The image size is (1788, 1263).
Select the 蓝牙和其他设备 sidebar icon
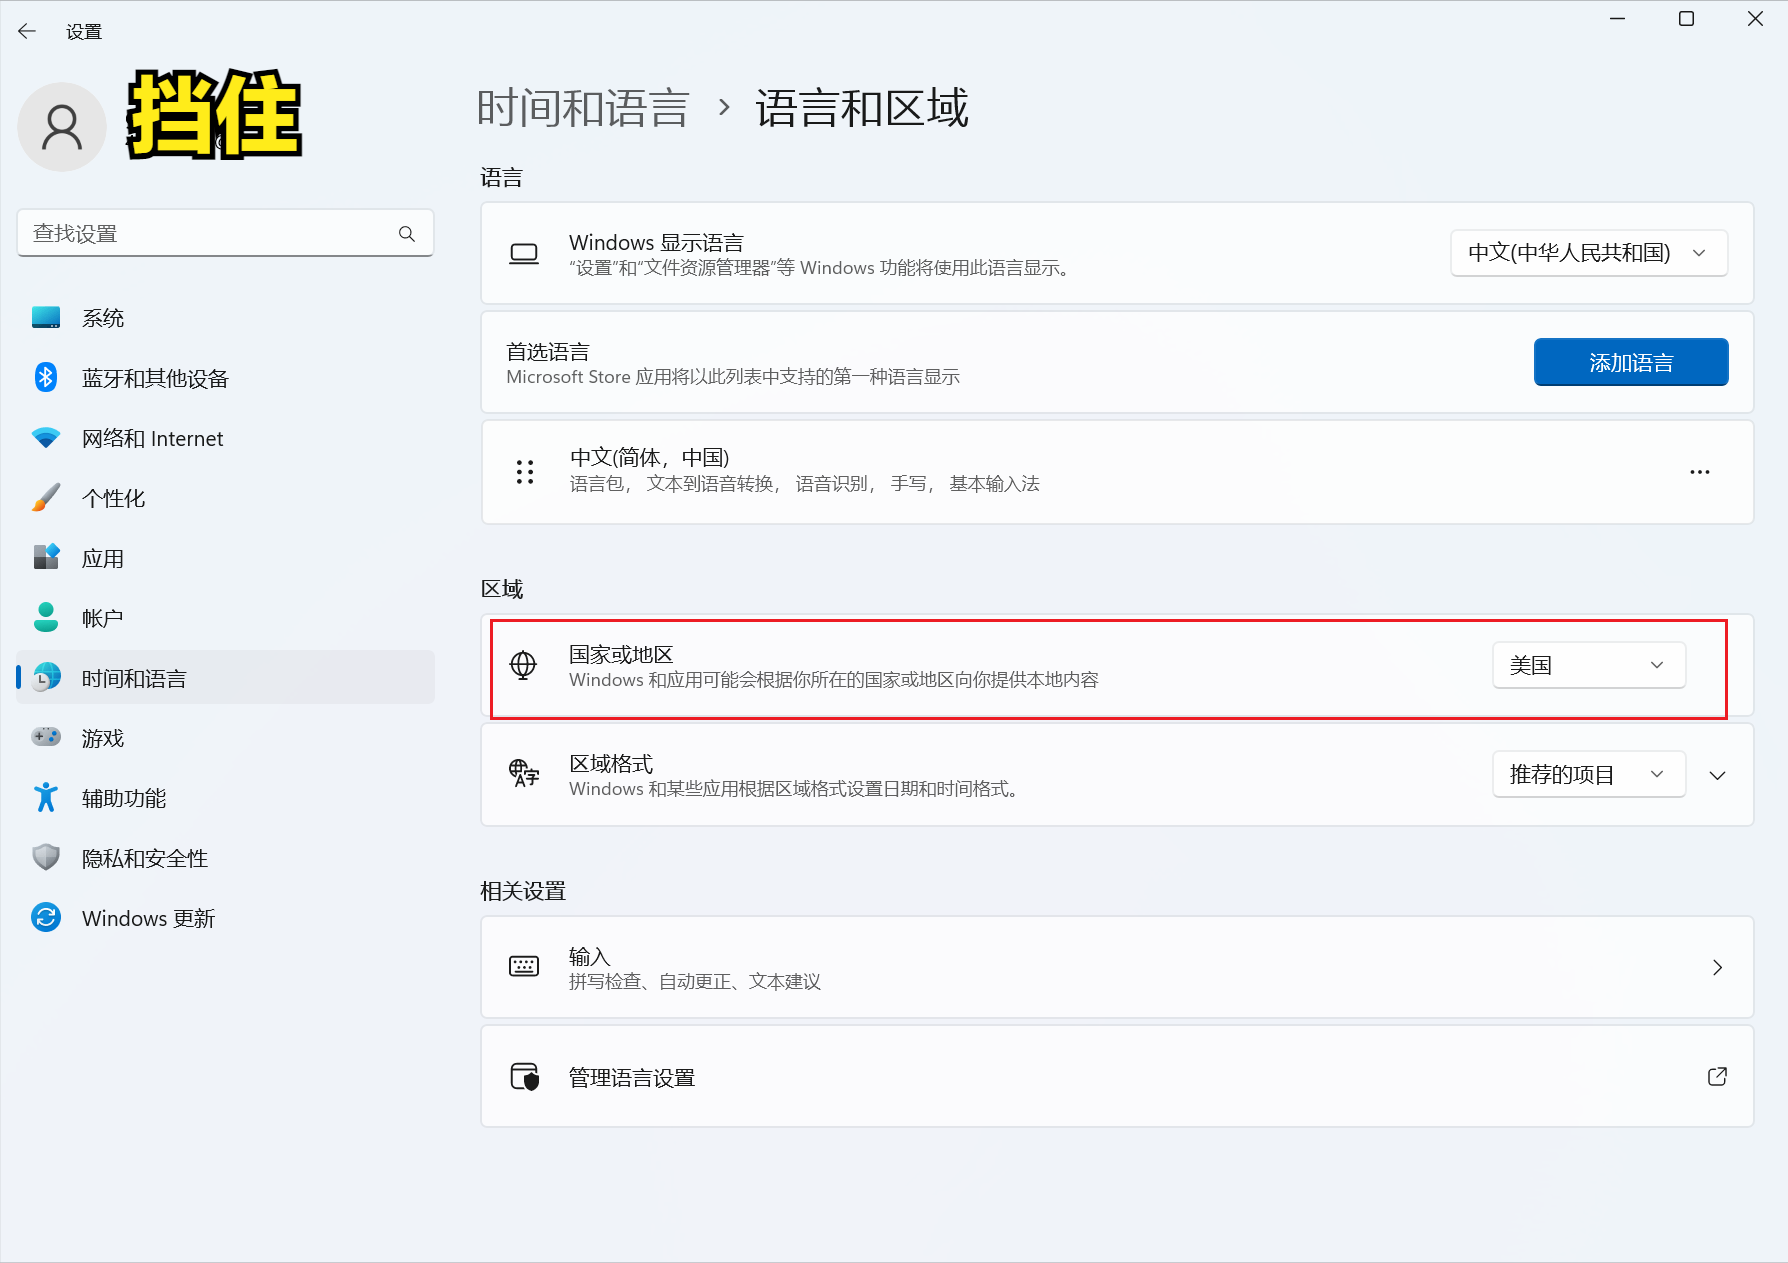[46, 377]
